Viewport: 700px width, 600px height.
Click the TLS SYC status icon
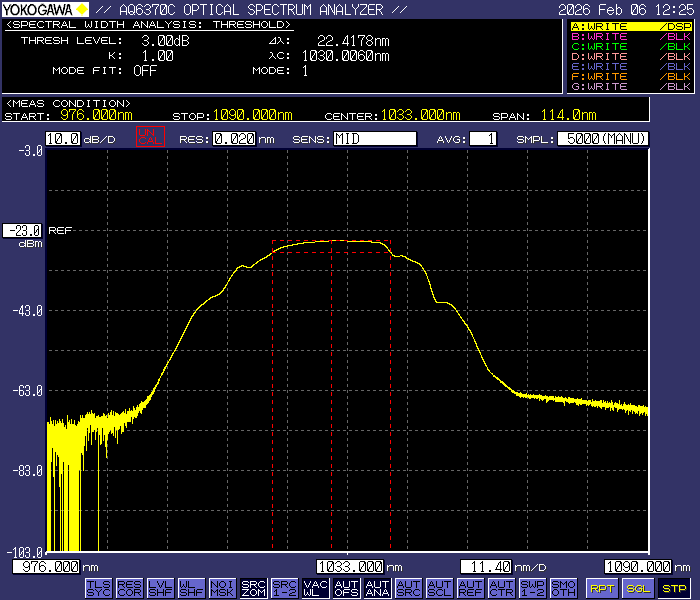pos(98,588)
